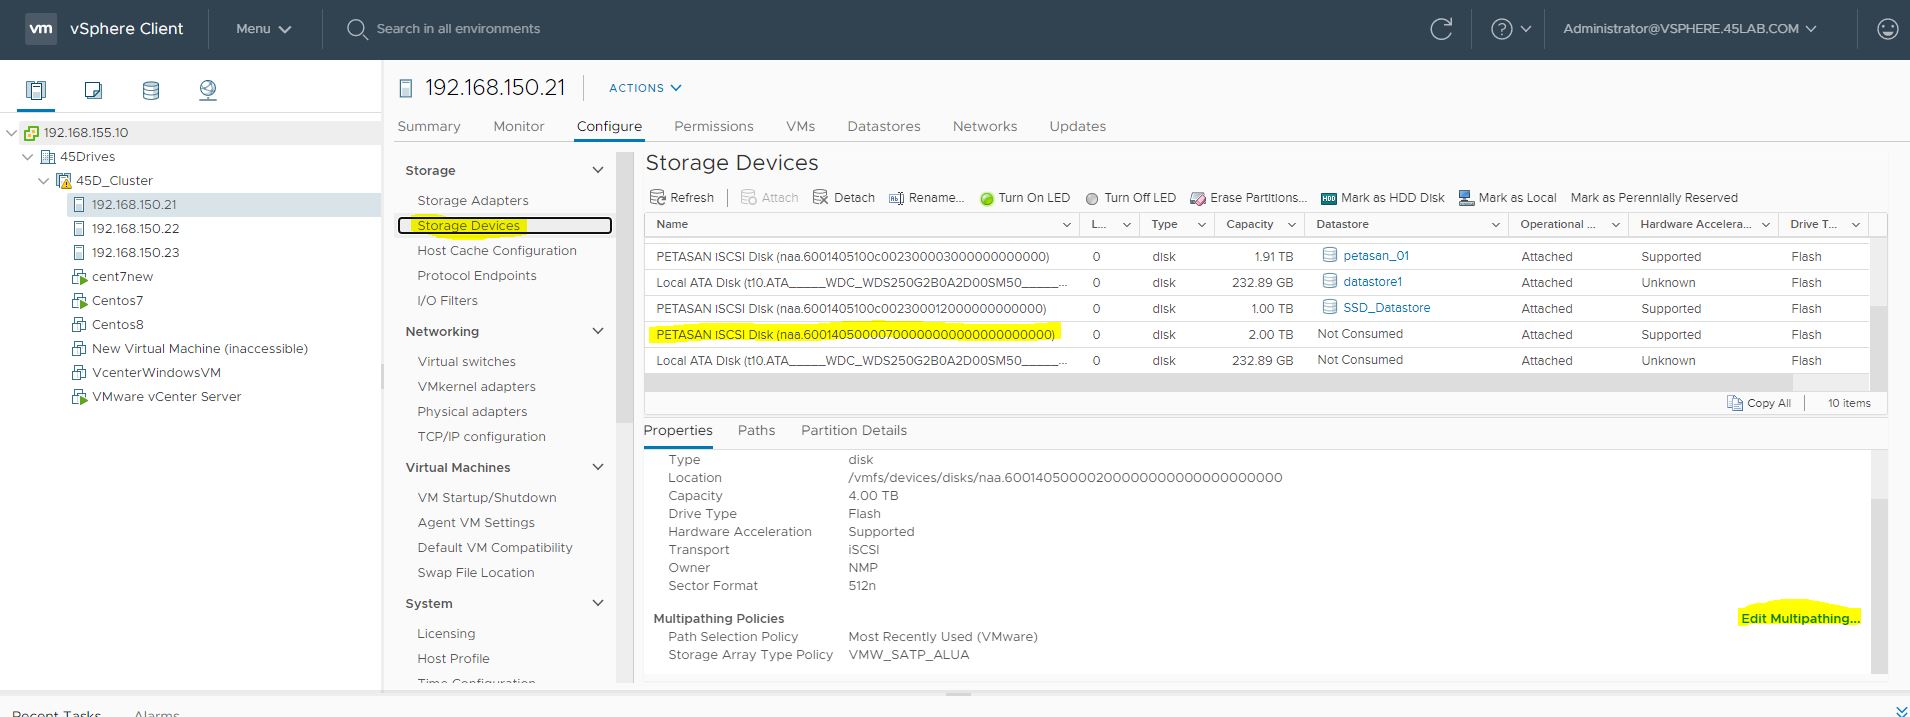Open the Storage inventory view icon
Image resolution: width=1910 pixels, height=717 pixels.
[x=151, y=90]
